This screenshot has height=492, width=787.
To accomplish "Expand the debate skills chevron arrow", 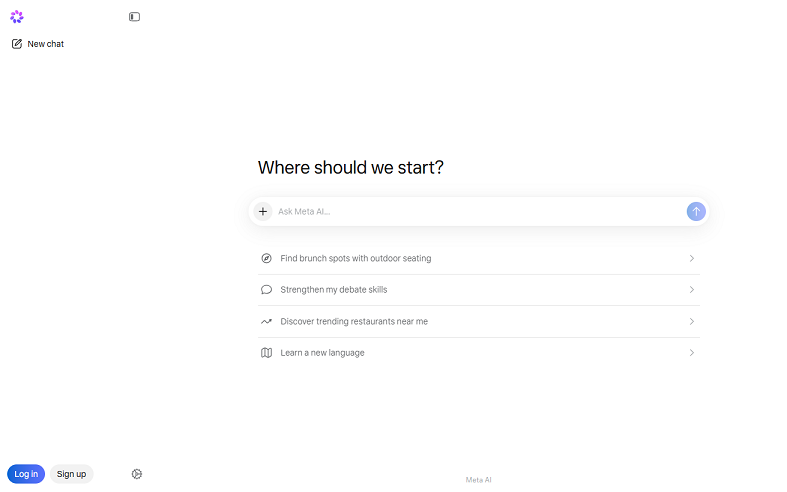I will [x=692, y=290].
